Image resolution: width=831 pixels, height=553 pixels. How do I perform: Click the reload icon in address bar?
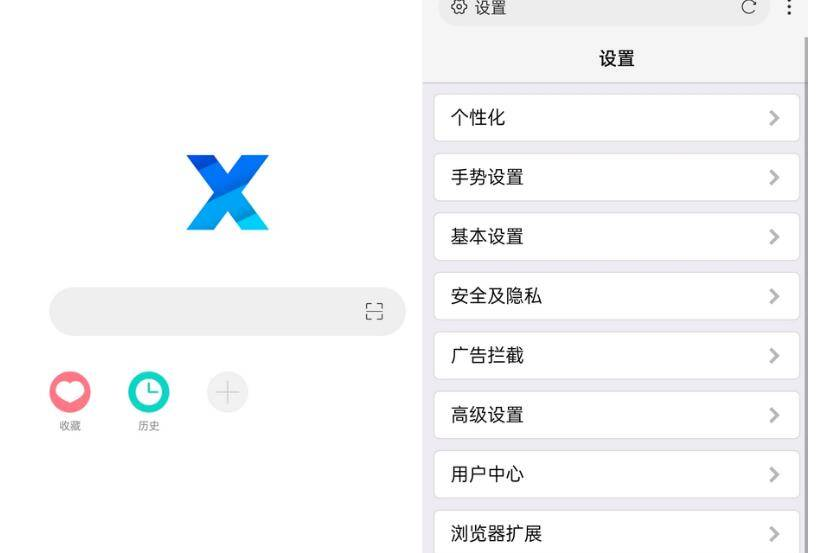(x=748, y=8)
